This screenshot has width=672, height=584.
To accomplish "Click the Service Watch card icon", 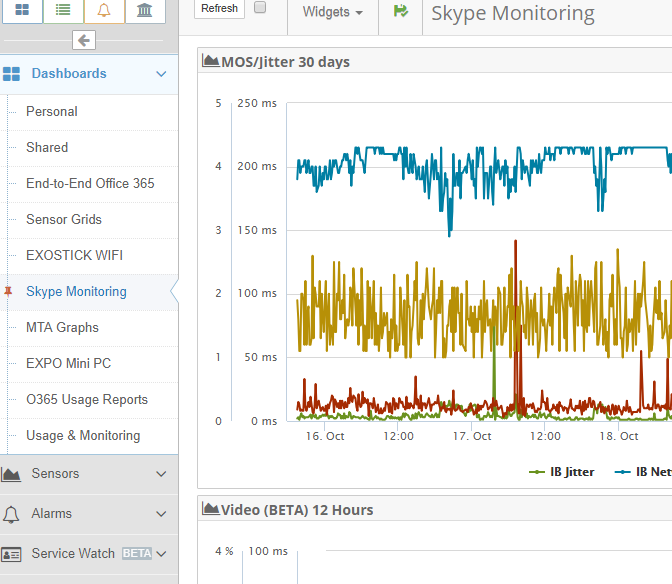I will 11,554.
